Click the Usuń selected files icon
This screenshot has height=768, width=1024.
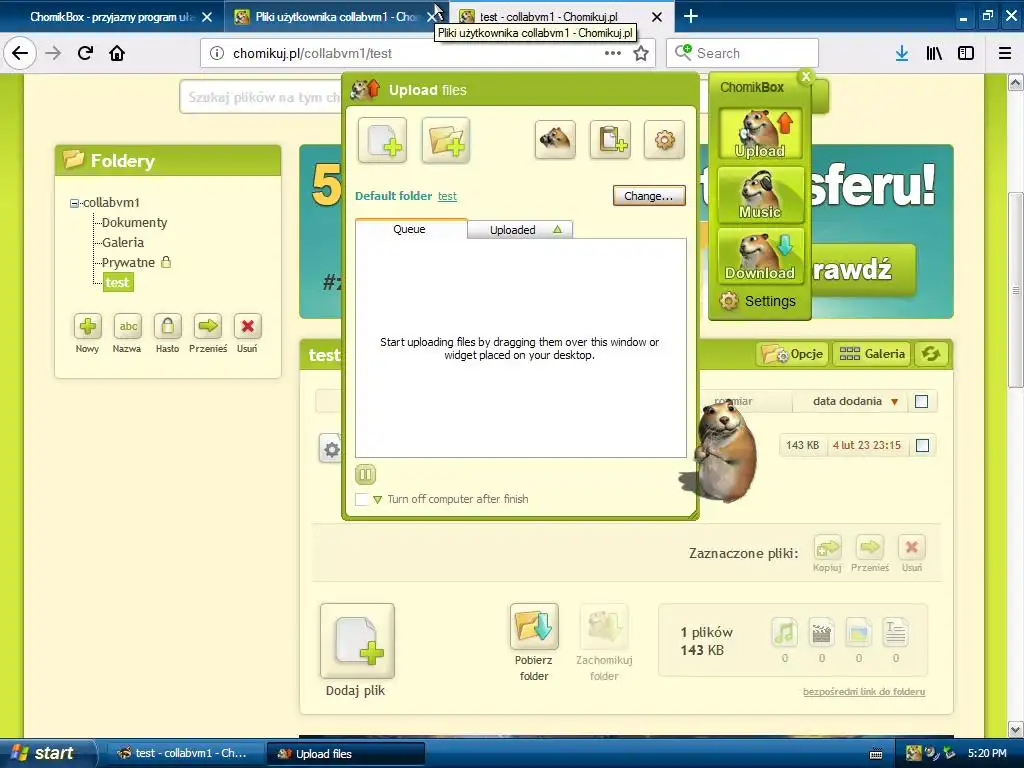pos(912,547)
